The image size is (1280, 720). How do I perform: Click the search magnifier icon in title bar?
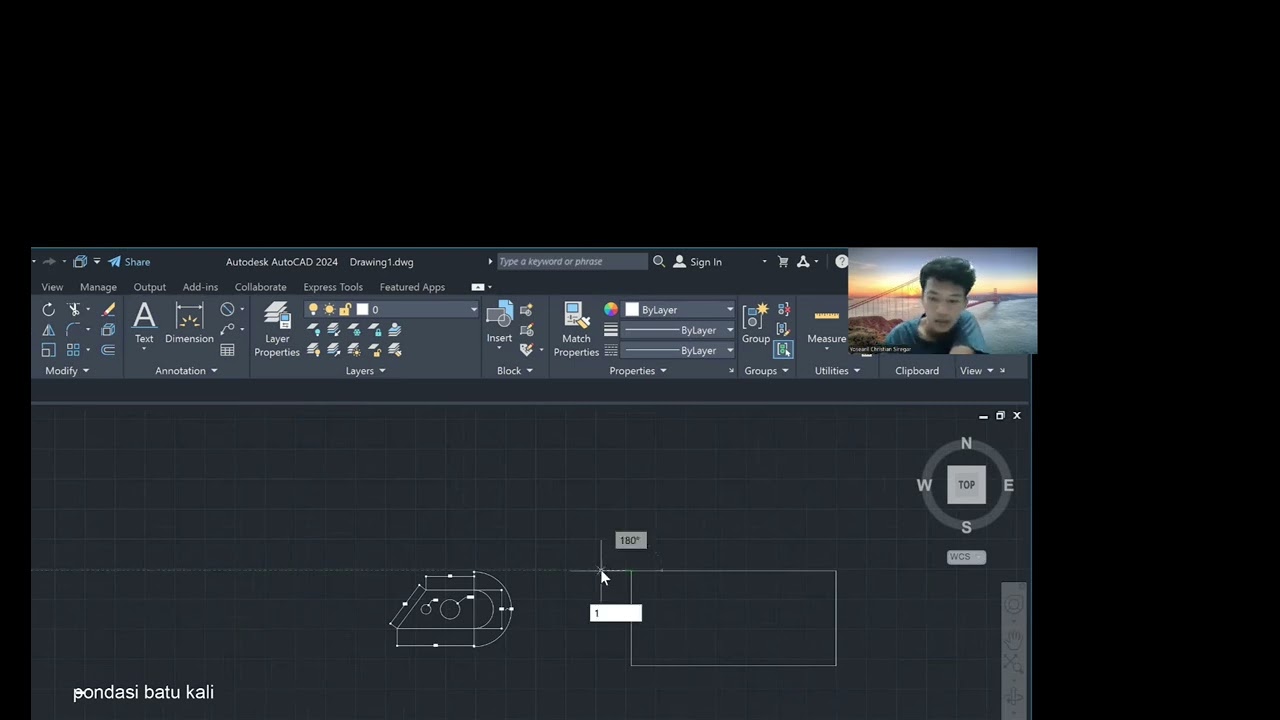point(659,261)
